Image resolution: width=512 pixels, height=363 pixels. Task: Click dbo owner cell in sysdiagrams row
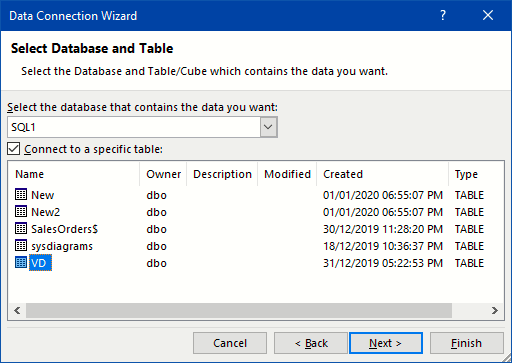pos(156,246)
